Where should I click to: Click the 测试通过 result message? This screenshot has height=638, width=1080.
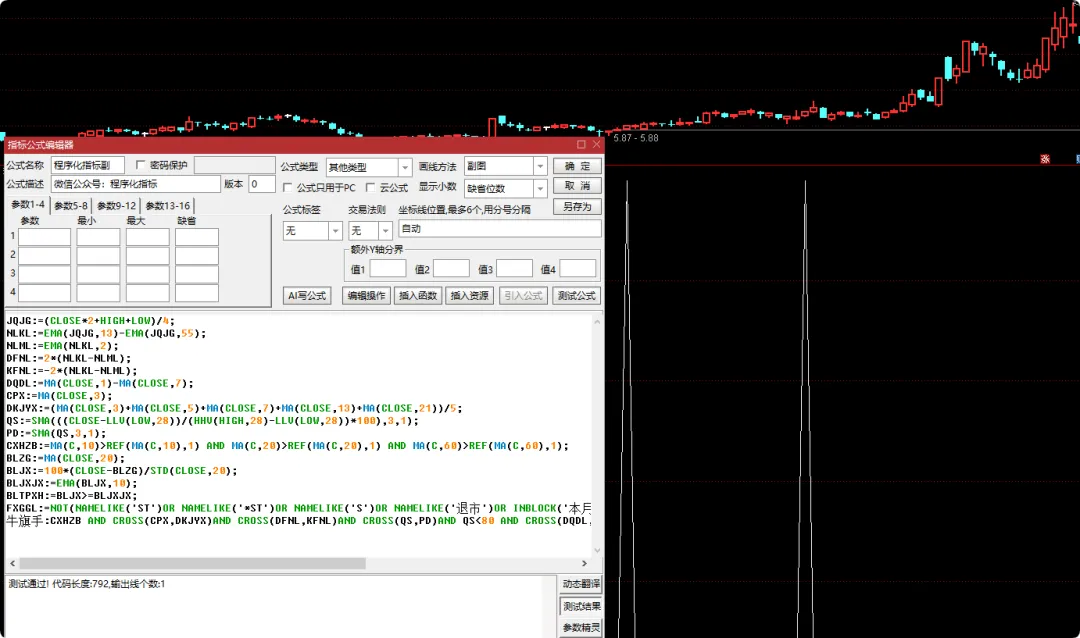pos(87,584)
